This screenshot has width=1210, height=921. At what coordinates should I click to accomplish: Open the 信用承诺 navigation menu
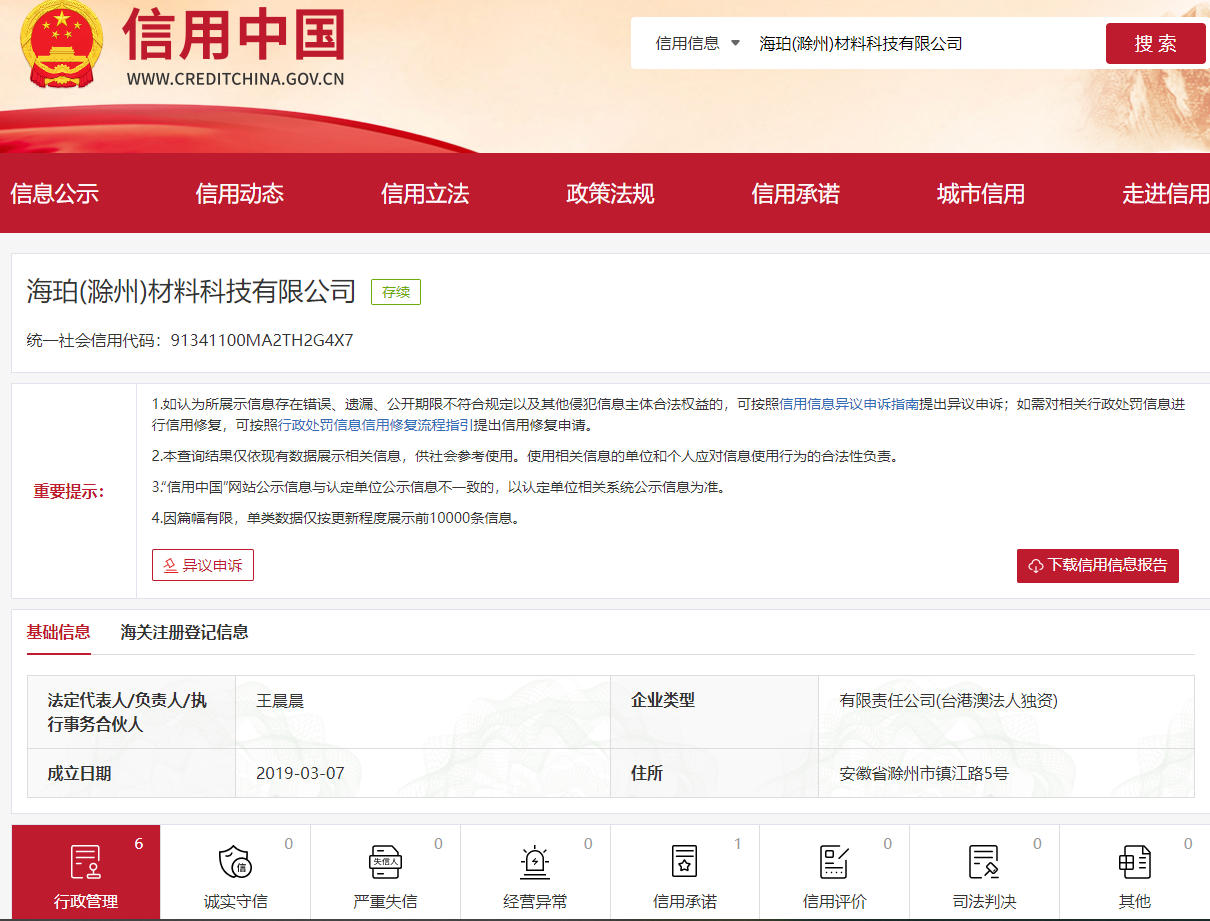[x=795, y=194]
